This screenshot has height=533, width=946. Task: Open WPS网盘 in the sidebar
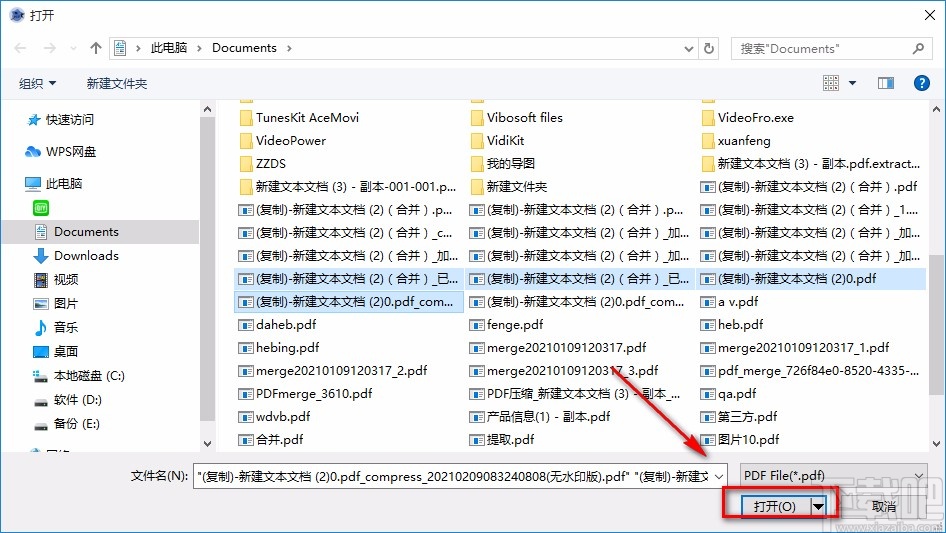click(x=60, y=152)
